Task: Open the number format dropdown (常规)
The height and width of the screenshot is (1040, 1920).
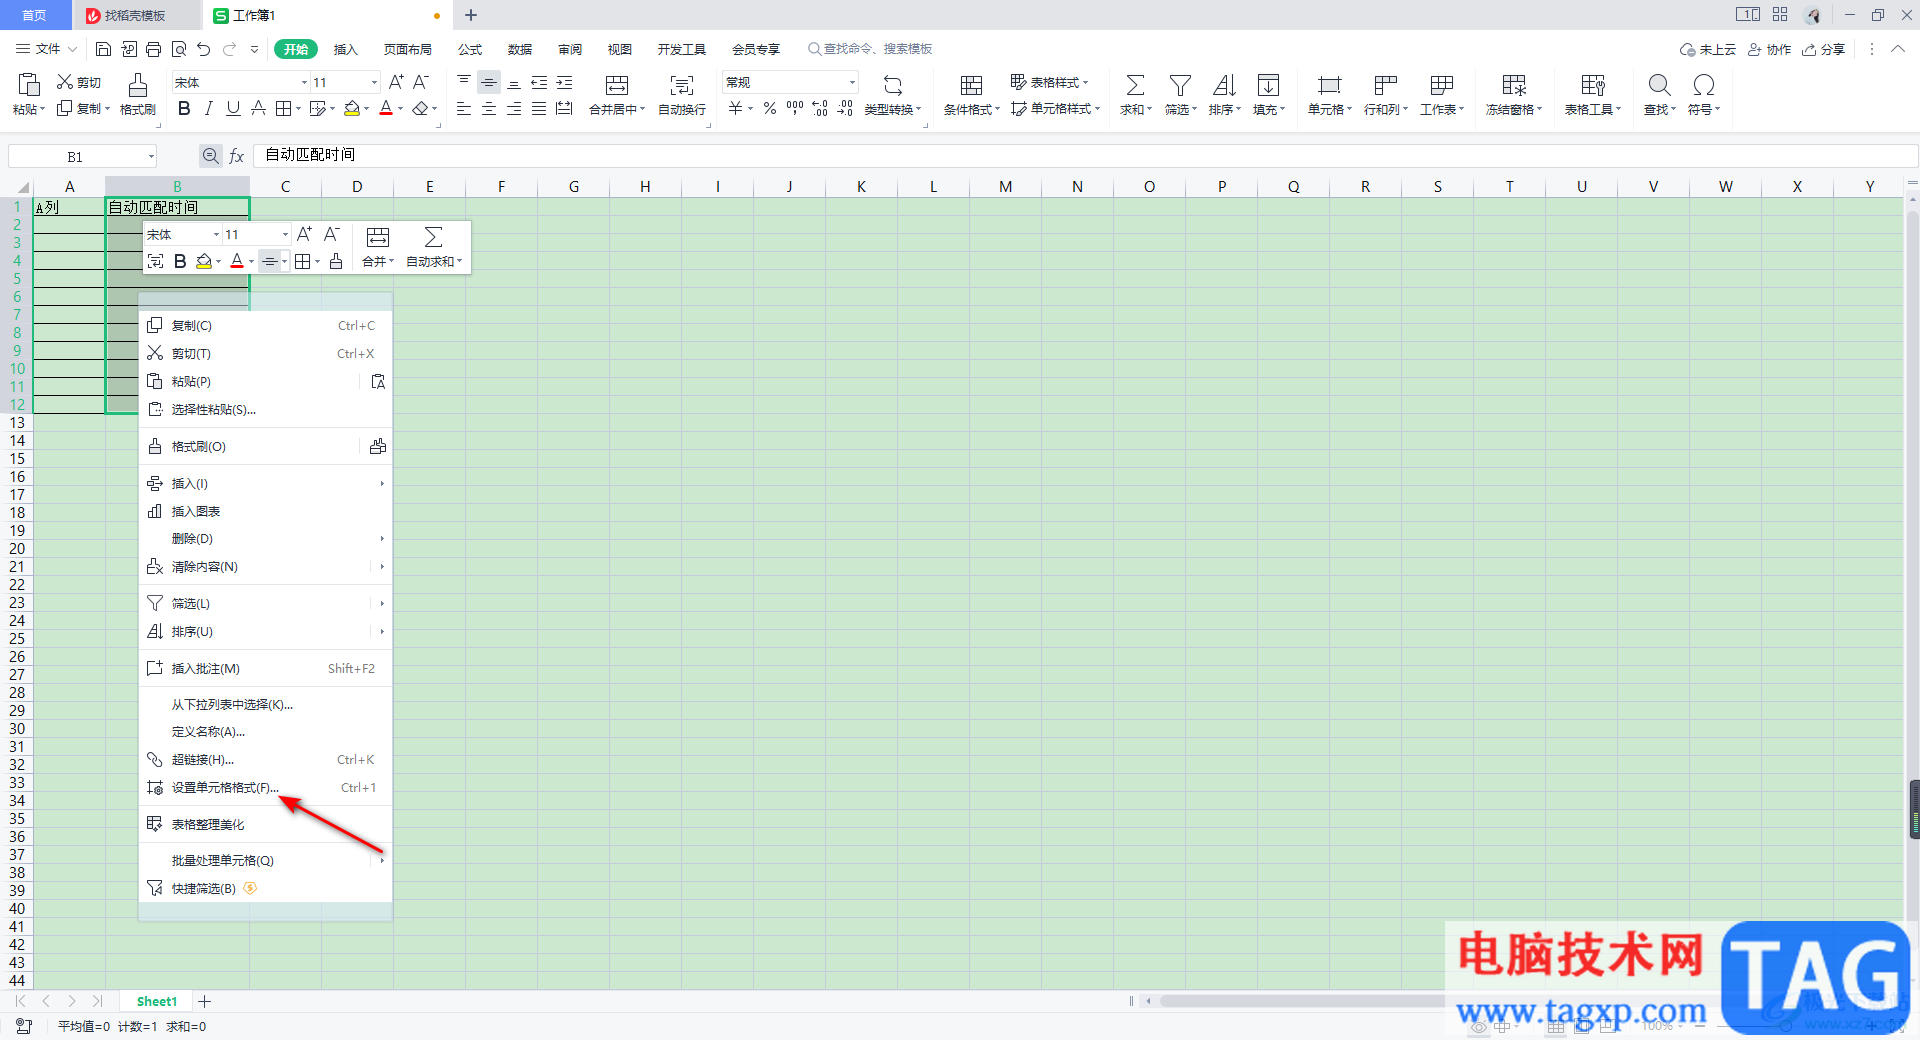Action: point(852,82)
